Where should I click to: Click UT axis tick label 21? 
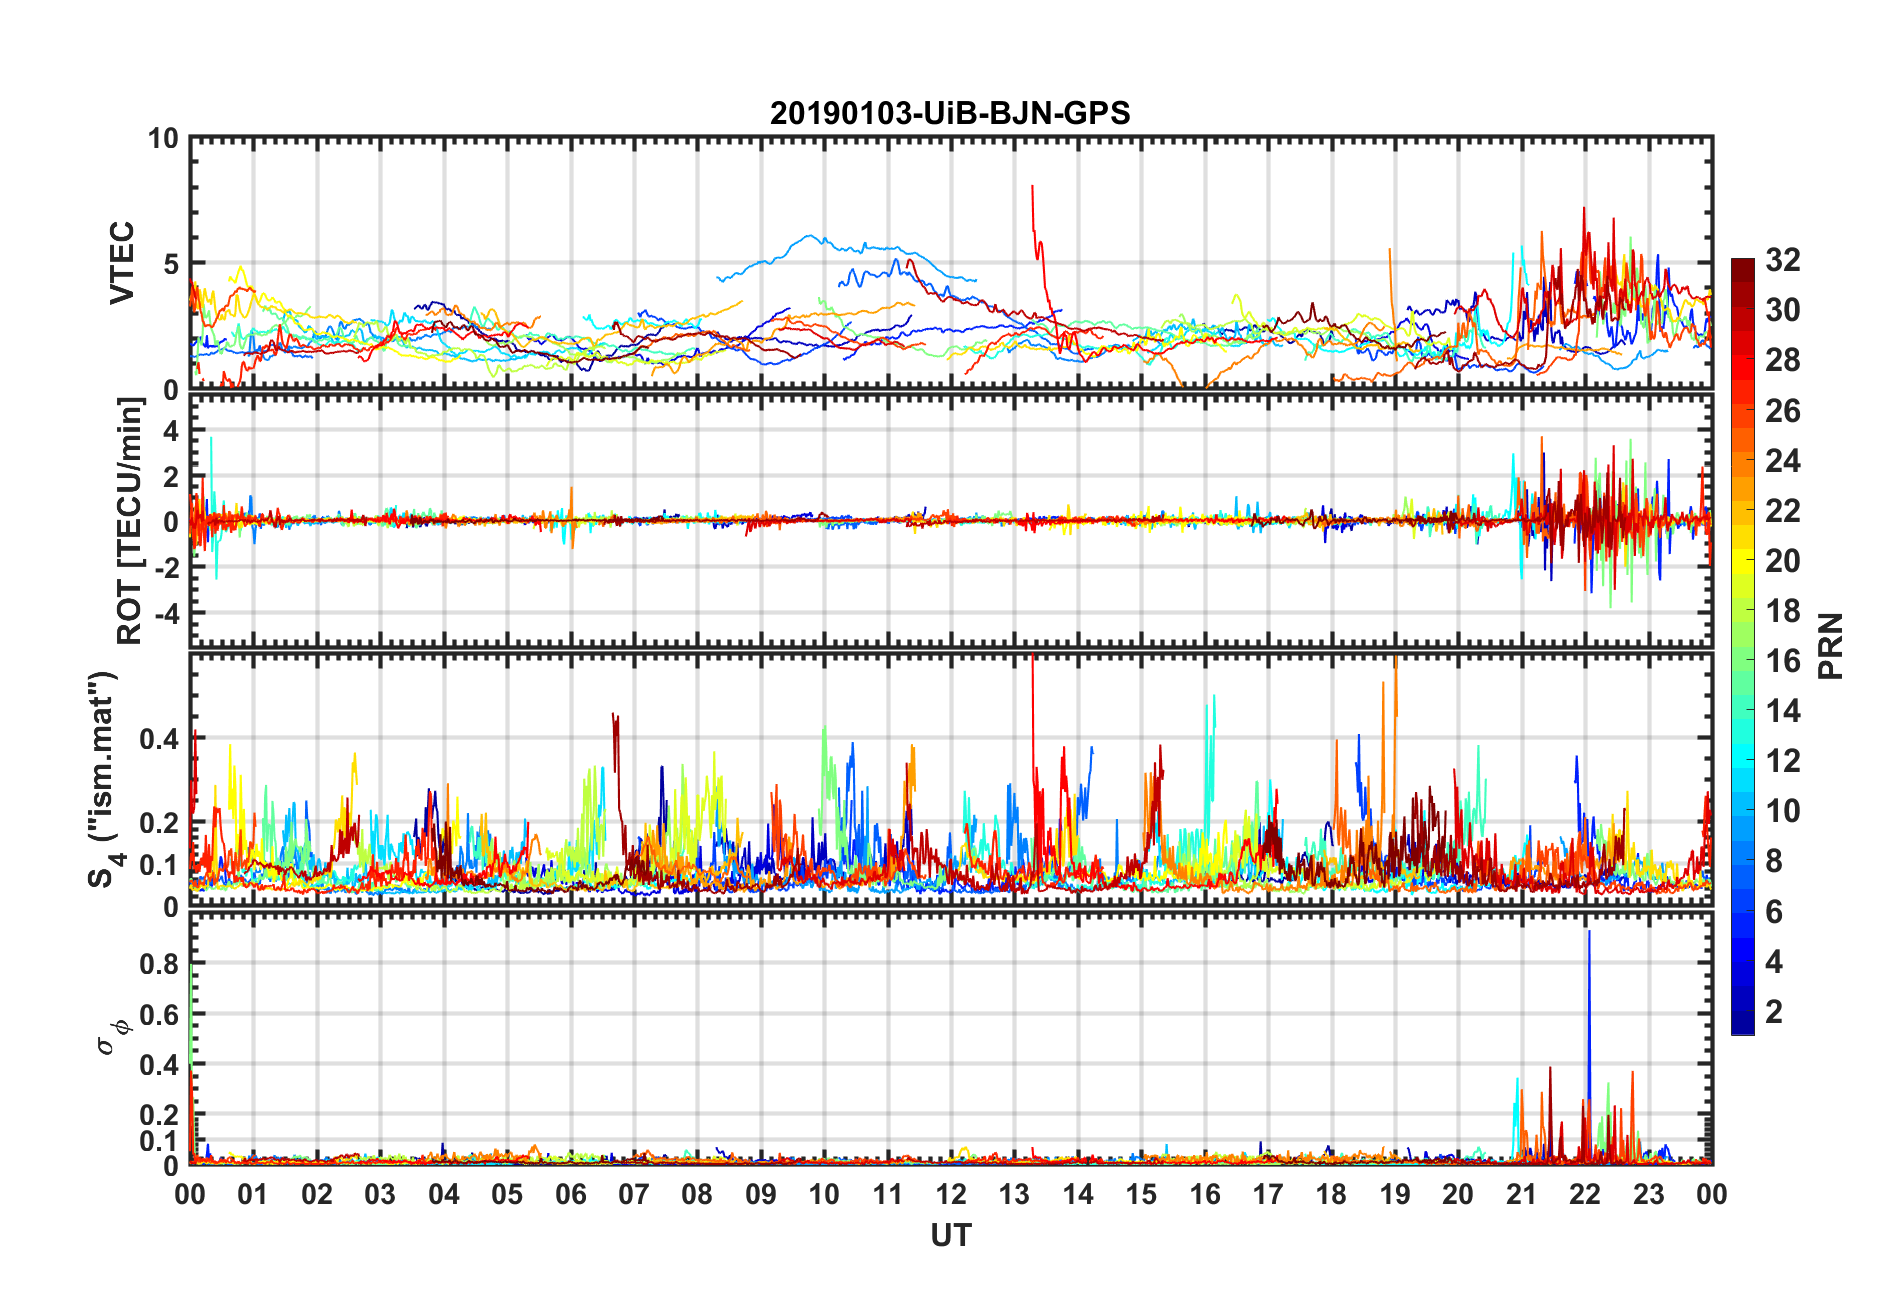coord(1522,1194)
